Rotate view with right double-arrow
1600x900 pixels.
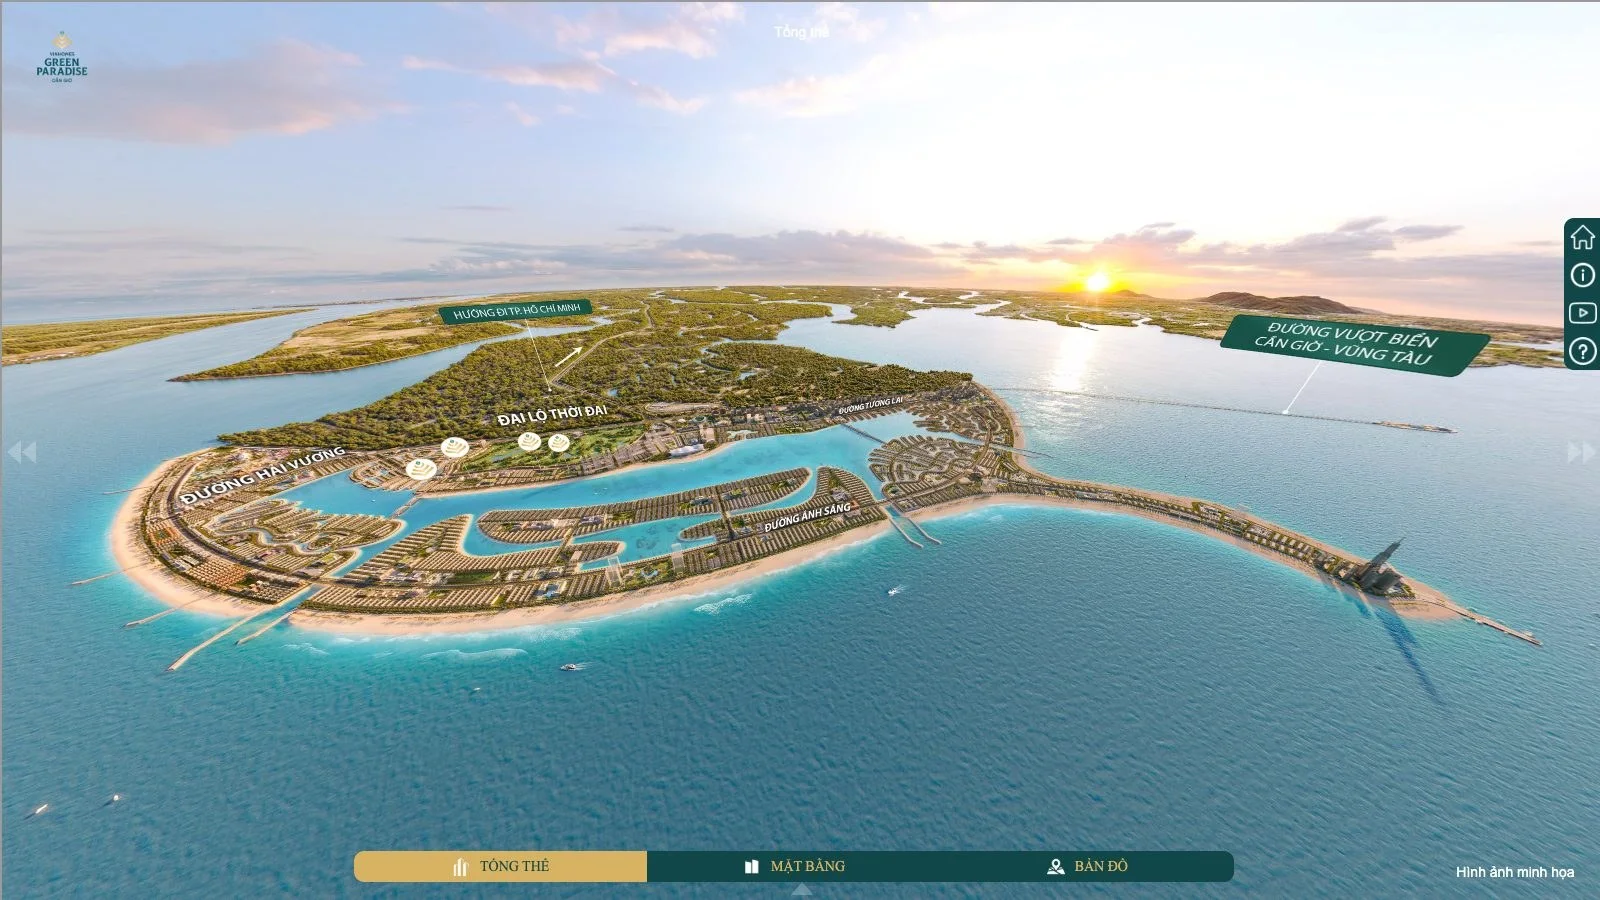tap(1581, 452)
